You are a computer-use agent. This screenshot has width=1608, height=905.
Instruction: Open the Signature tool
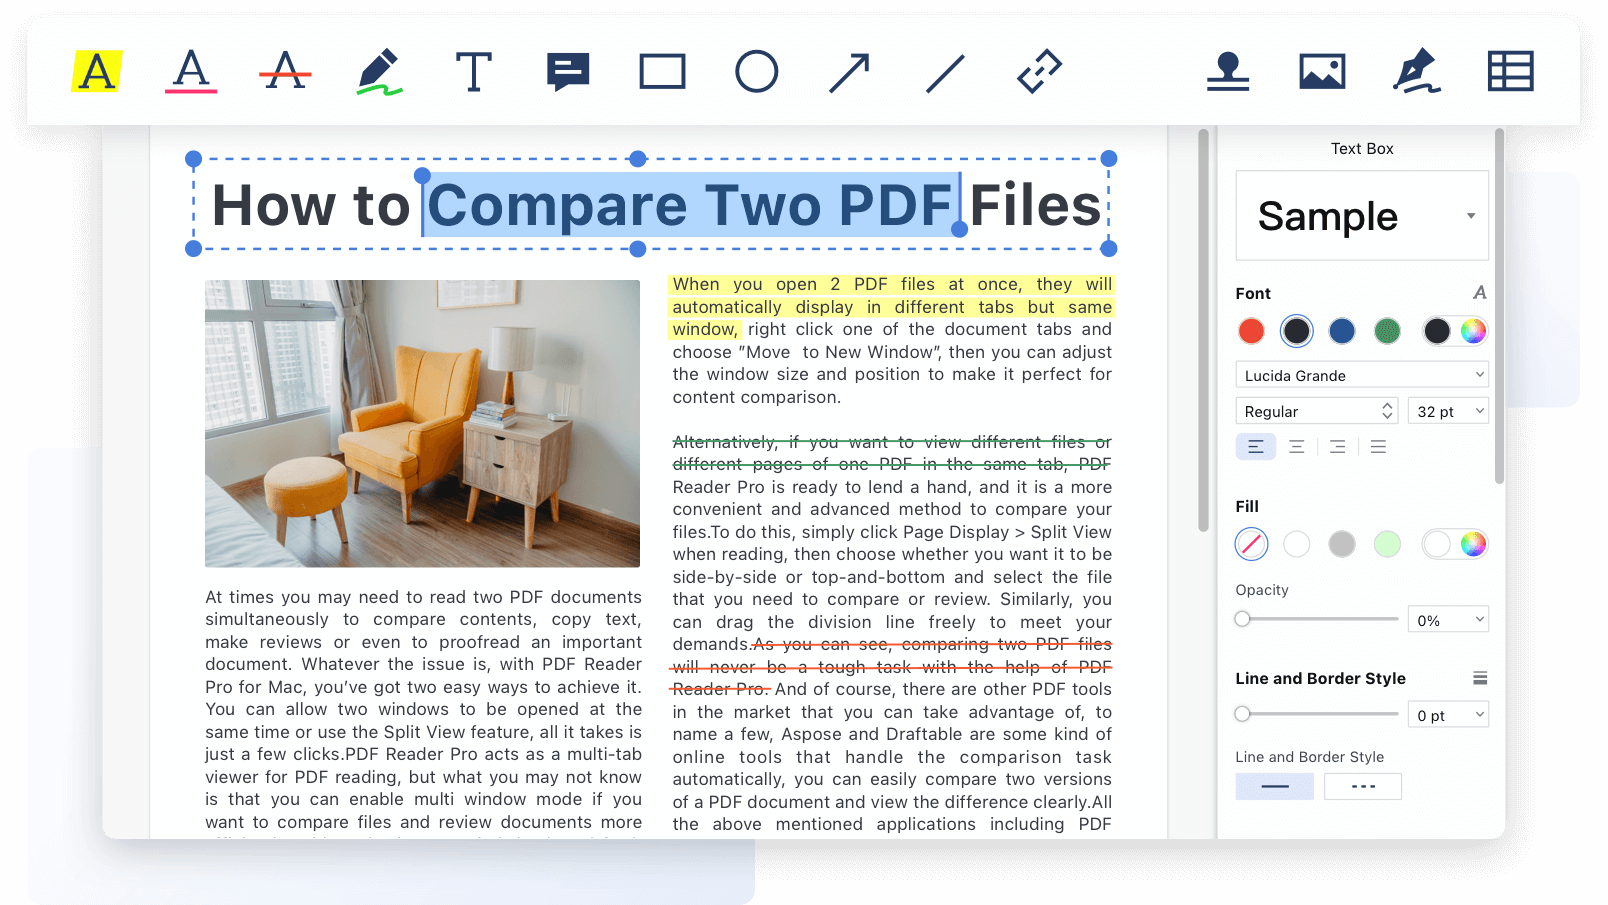(1416, 72)
